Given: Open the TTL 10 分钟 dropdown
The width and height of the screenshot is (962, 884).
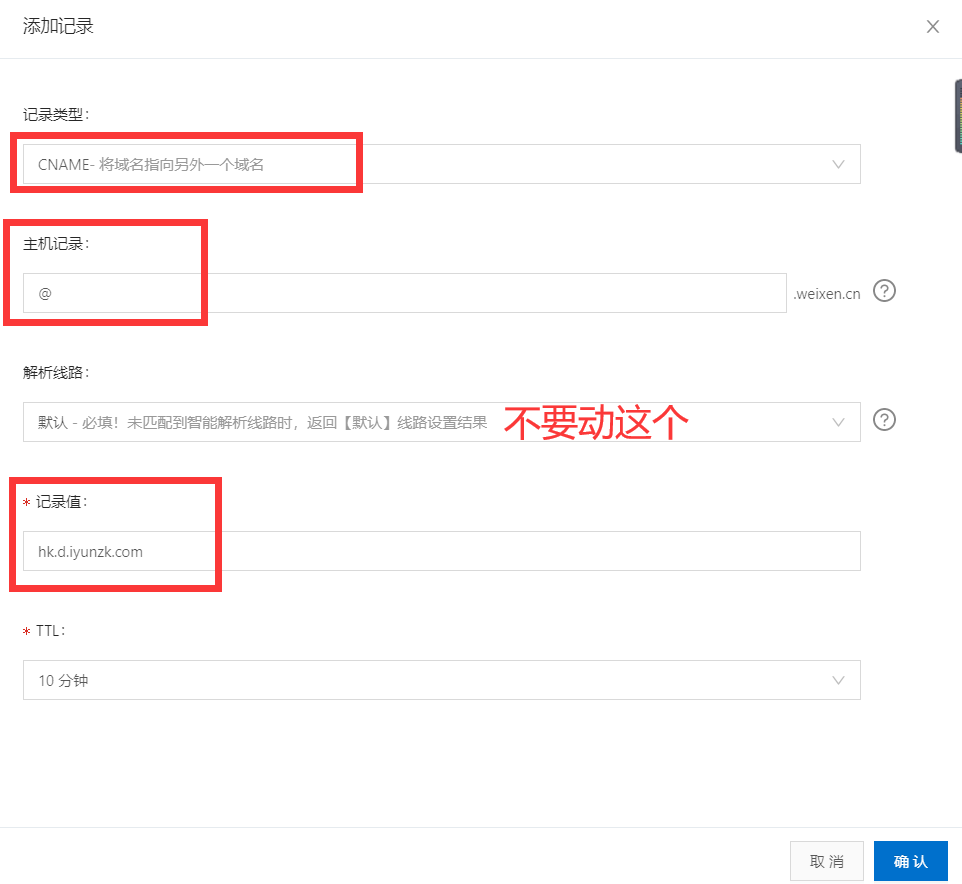Looking at the screenshot, I should pos(442,680).
